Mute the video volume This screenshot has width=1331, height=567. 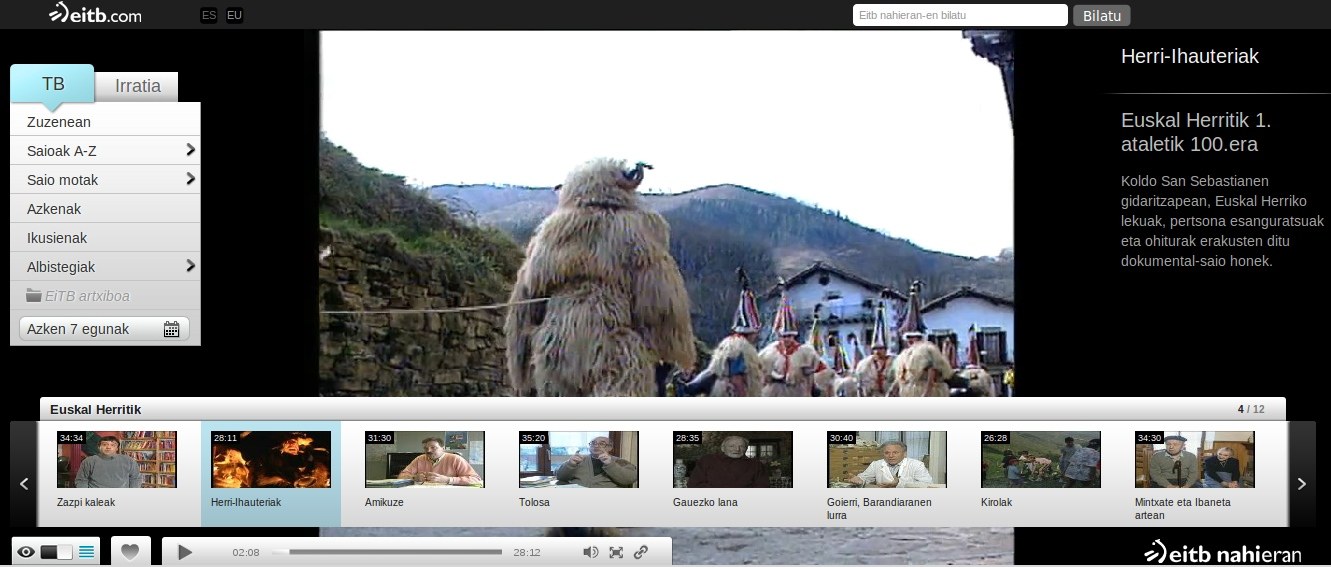(591, 552)
